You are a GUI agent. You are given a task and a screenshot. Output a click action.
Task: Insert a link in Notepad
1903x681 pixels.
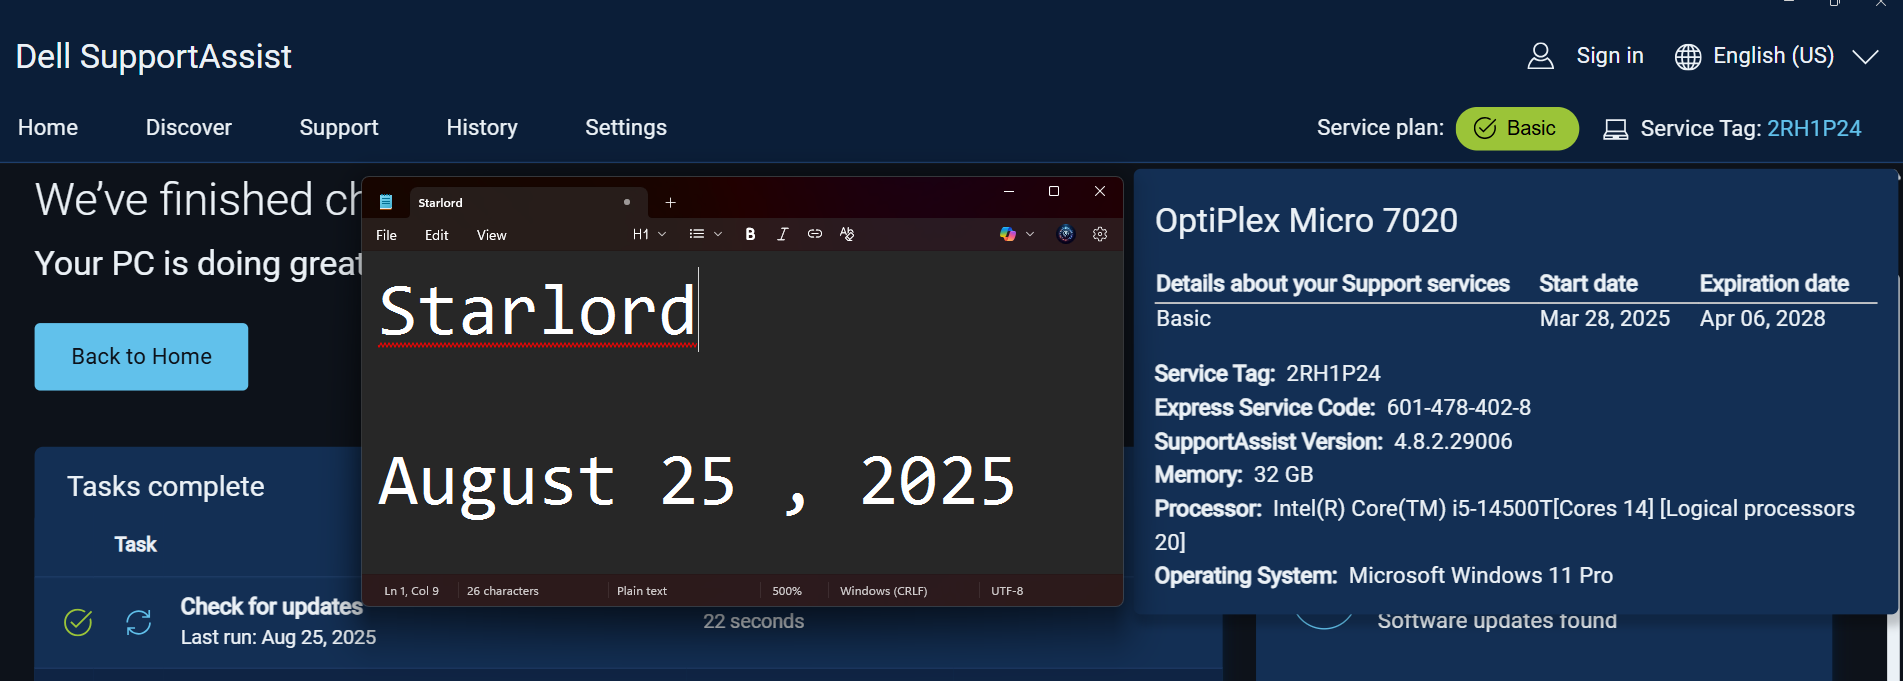coord(815,234)
